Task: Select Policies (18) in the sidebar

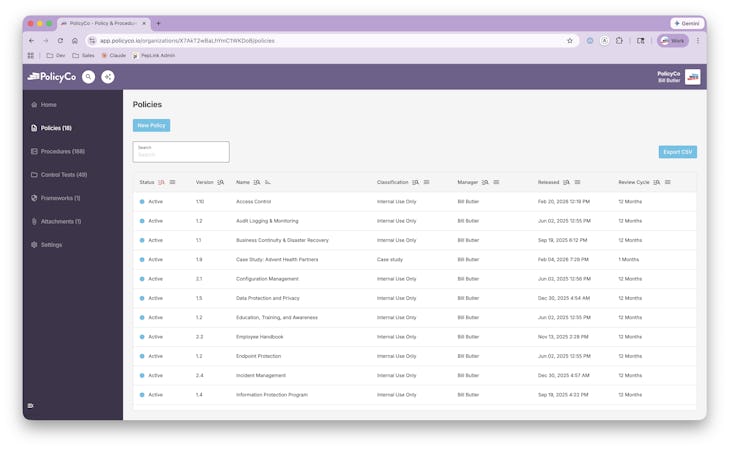Action: click(52, 128)
